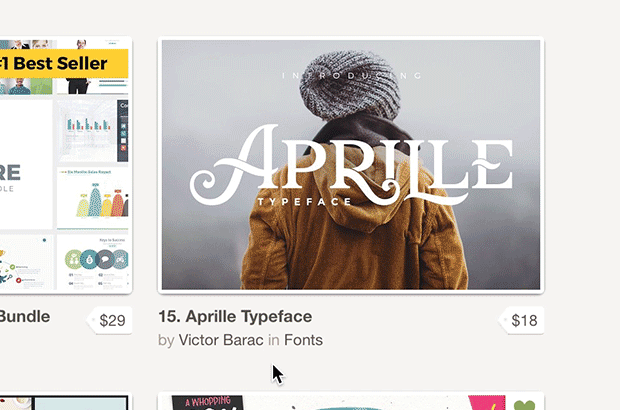Viewport: 620px width, 410px height.
Task: Click the $29 price tag
Action: click(x=110, y=320)
